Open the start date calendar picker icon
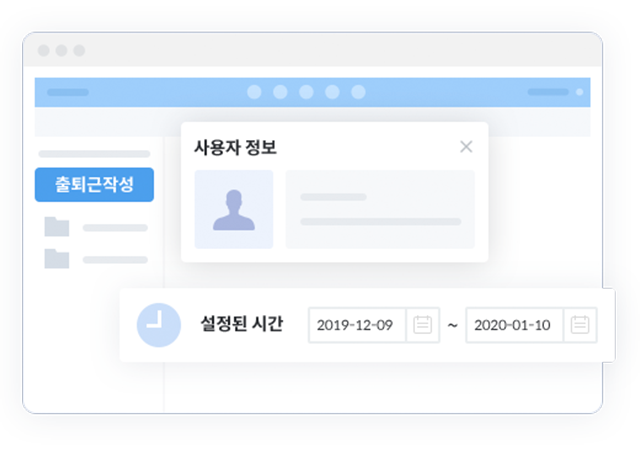This screenshot has height=450, width=640. pyautogui.click(x=422, y=325)
